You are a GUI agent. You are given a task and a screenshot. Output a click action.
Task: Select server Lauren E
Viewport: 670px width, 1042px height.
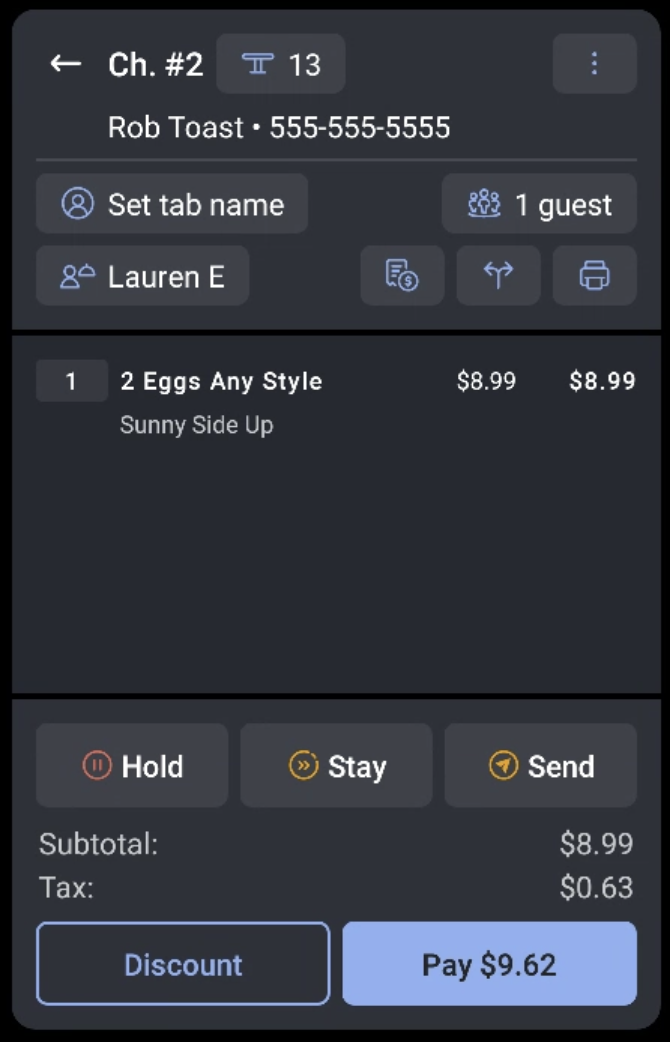click(x=142, y=276)
